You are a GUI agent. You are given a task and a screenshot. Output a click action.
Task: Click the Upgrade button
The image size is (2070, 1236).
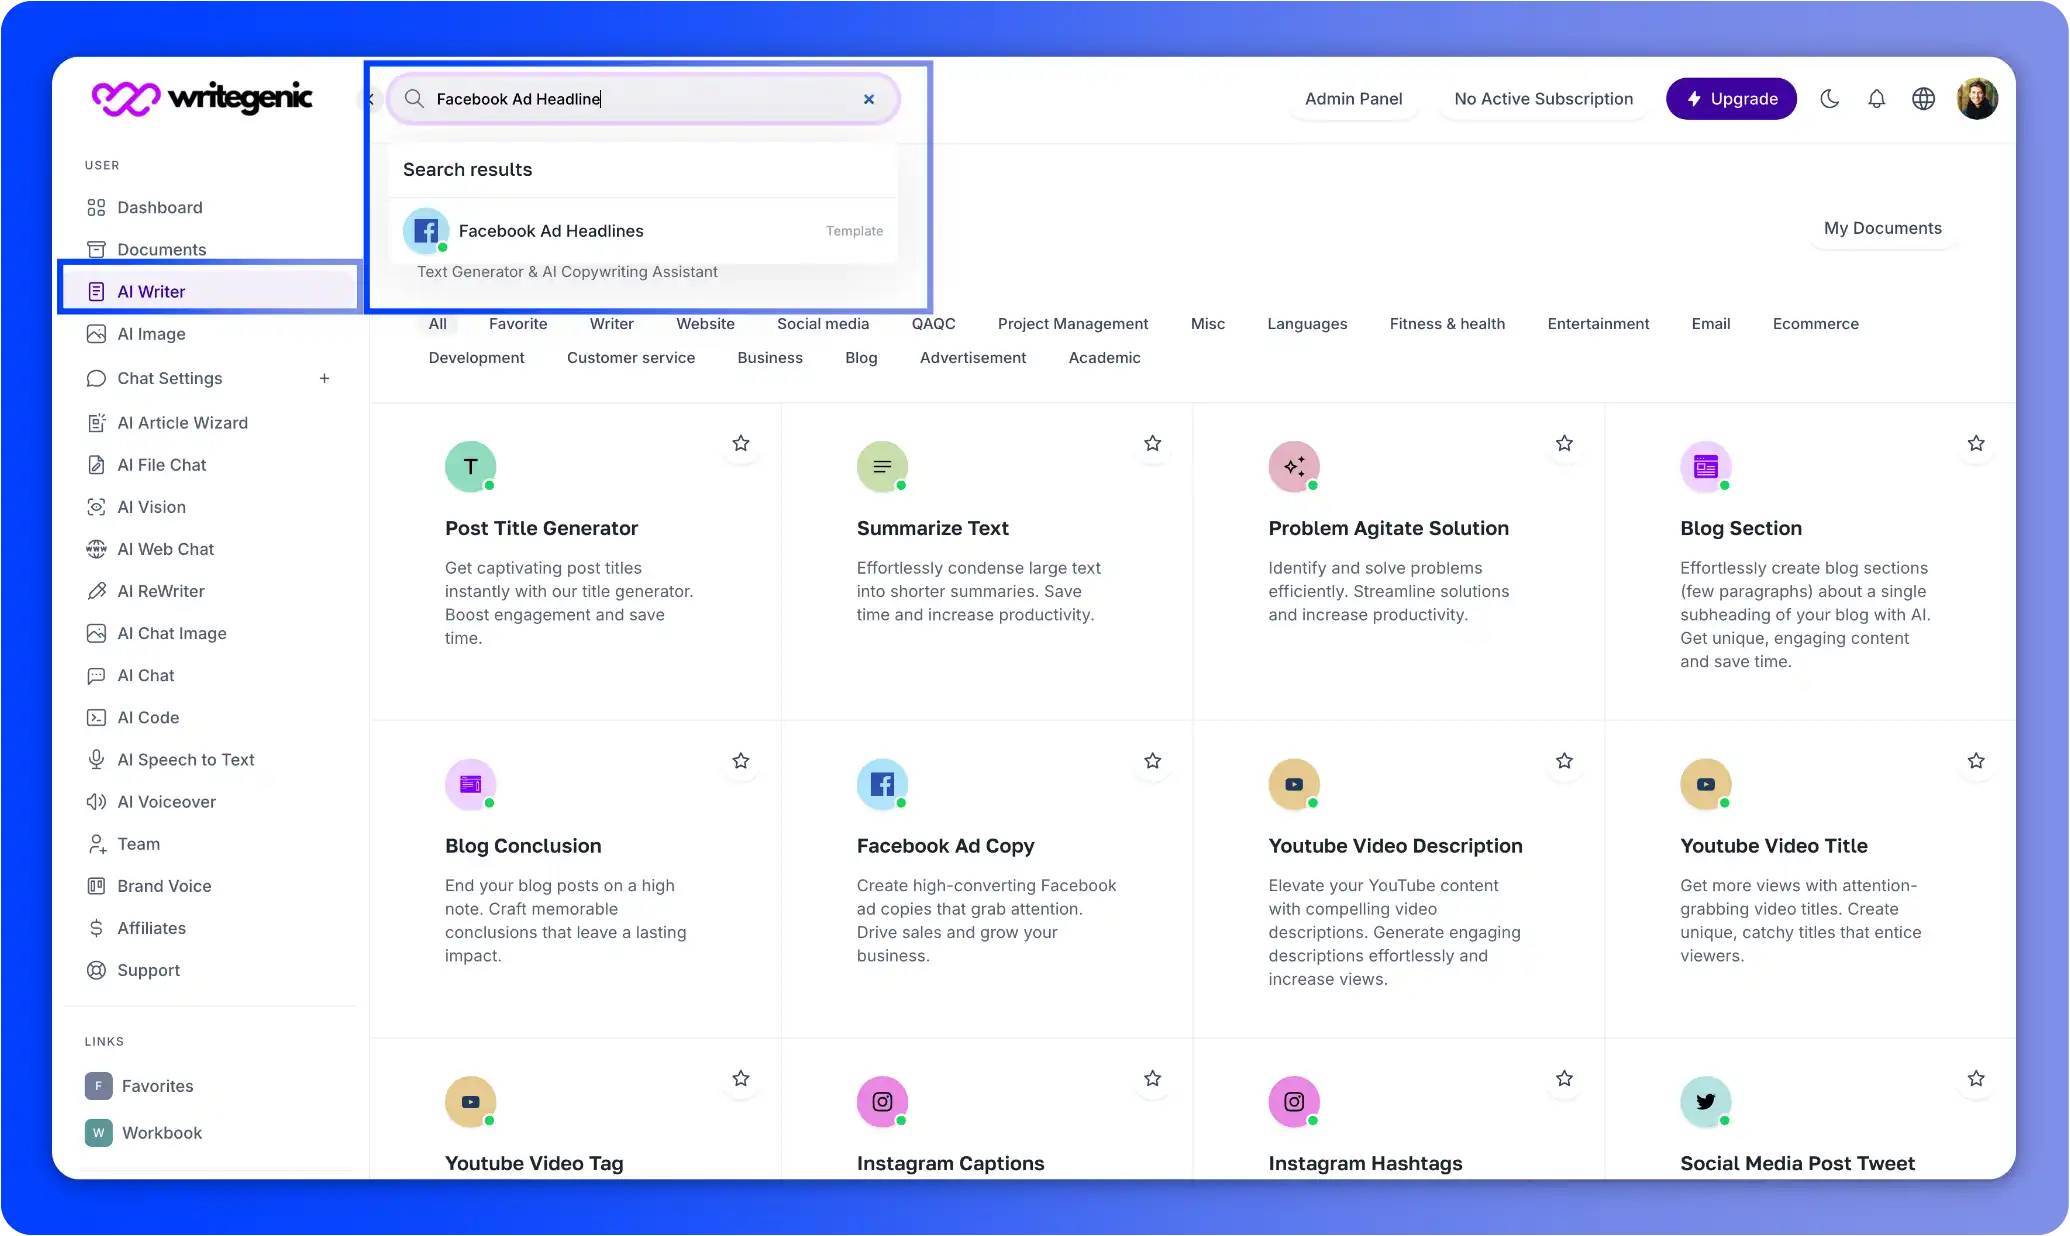1731,98
